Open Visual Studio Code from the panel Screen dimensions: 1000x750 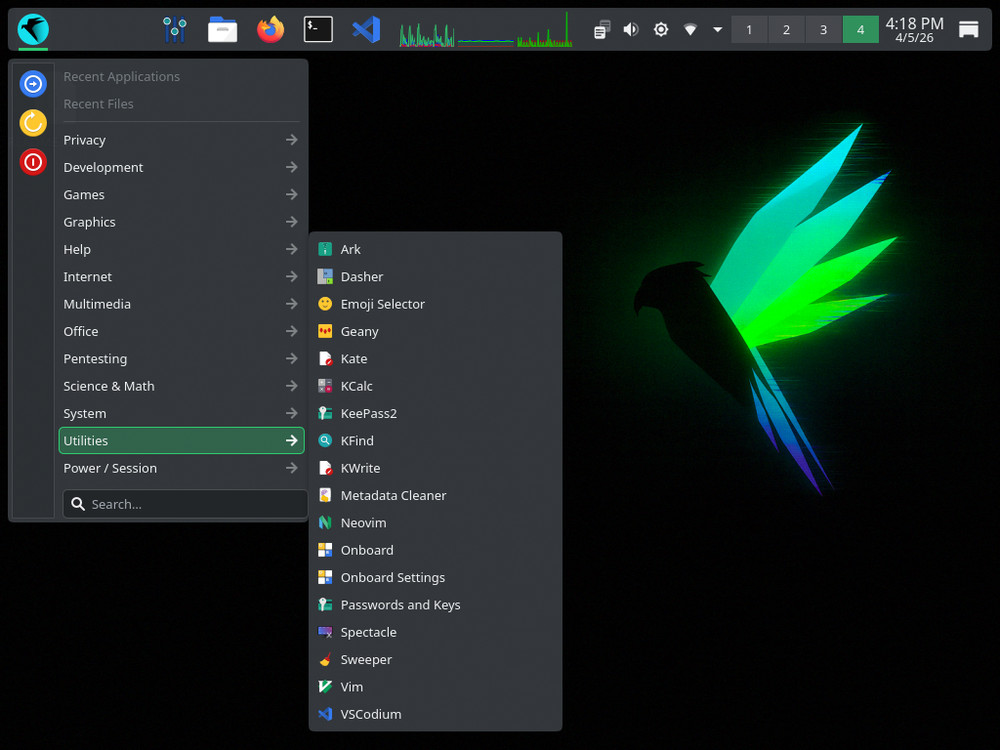[x=365, y=29]
